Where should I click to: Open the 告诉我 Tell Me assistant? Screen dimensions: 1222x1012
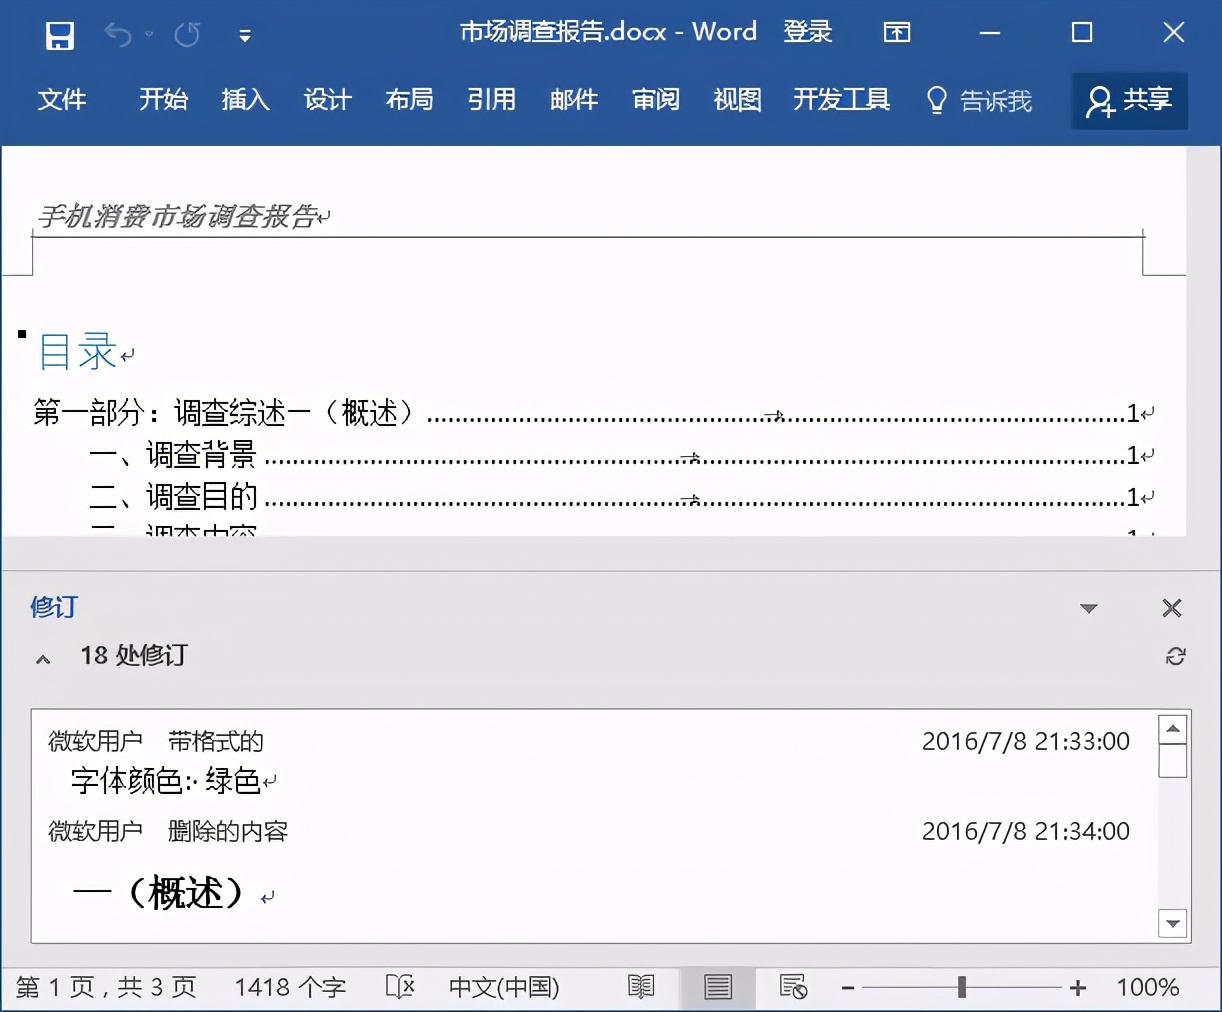tap(980, 100)
